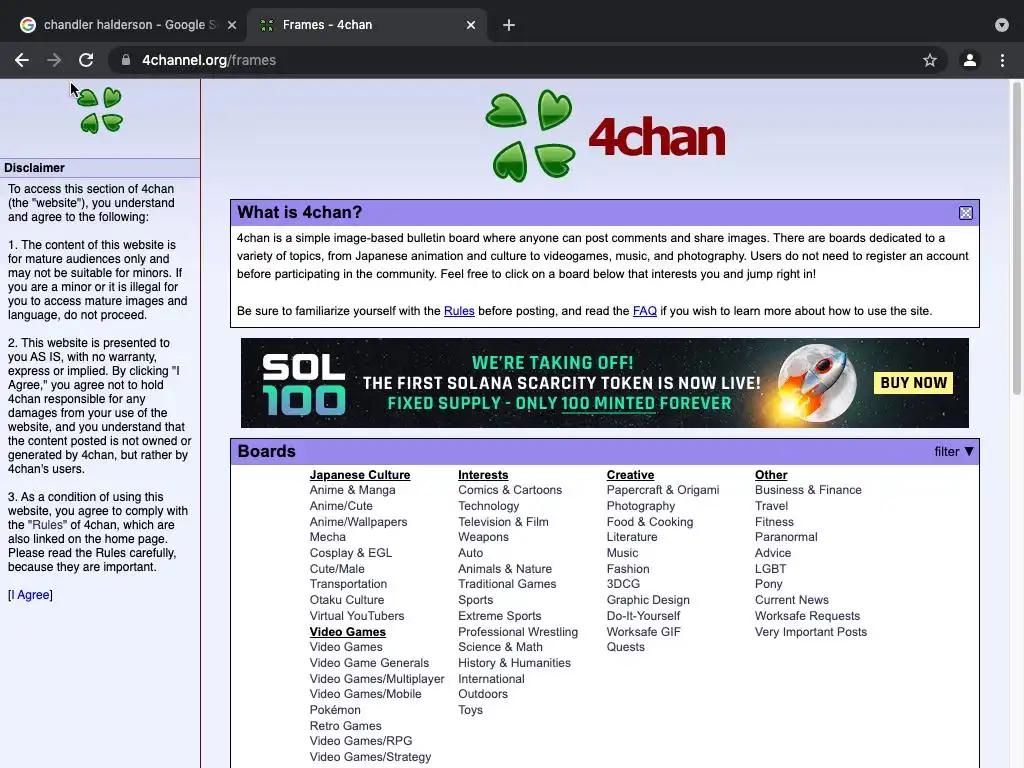This screenshot has height=768, width=1024.
Task: Open the Photography board
Action: tap(641, 505)
